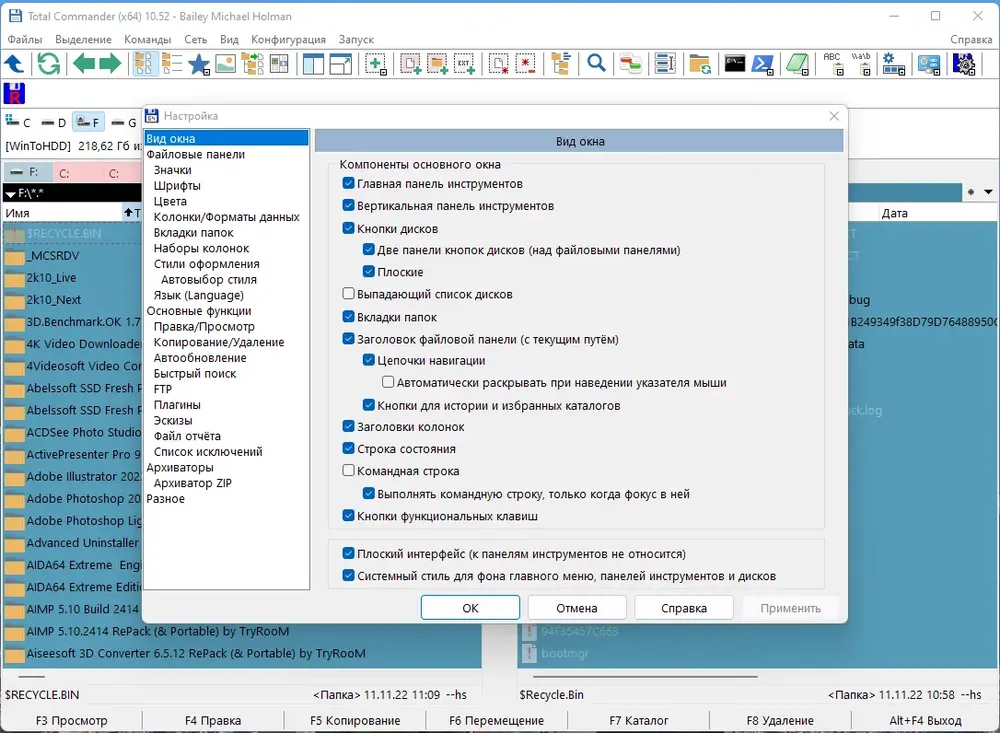The image size is (1000, 733).
Task: Click the OK button in settings dialog
Action: (470, 608)
